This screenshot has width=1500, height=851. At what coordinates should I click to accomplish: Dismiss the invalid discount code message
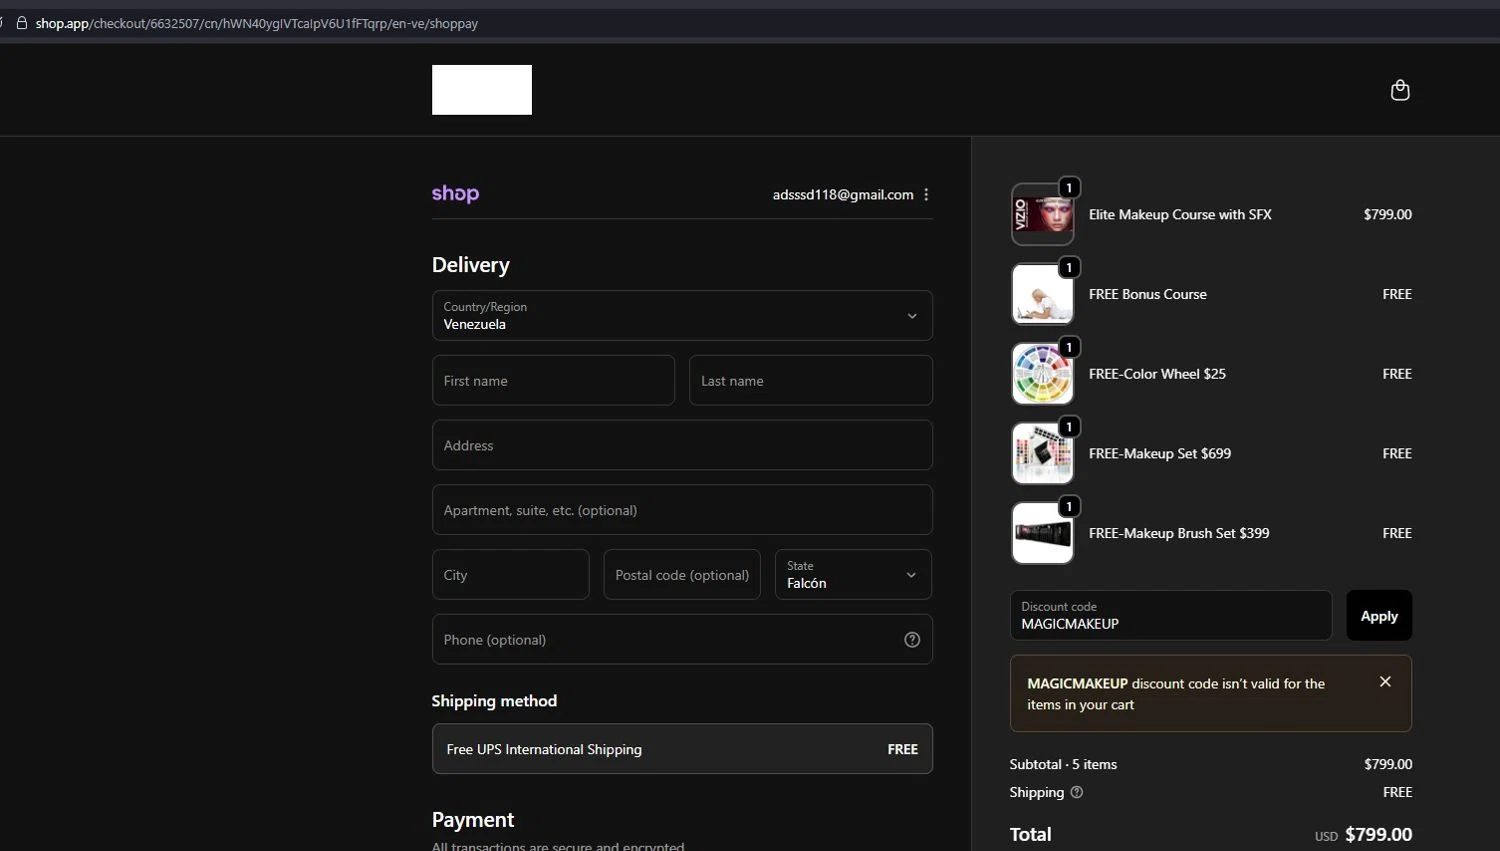1385,682
